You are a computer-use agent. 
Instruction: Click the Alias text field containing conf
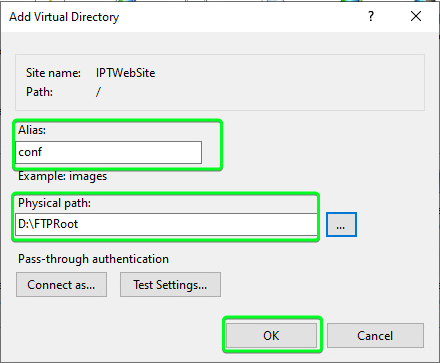coord(109,152)
